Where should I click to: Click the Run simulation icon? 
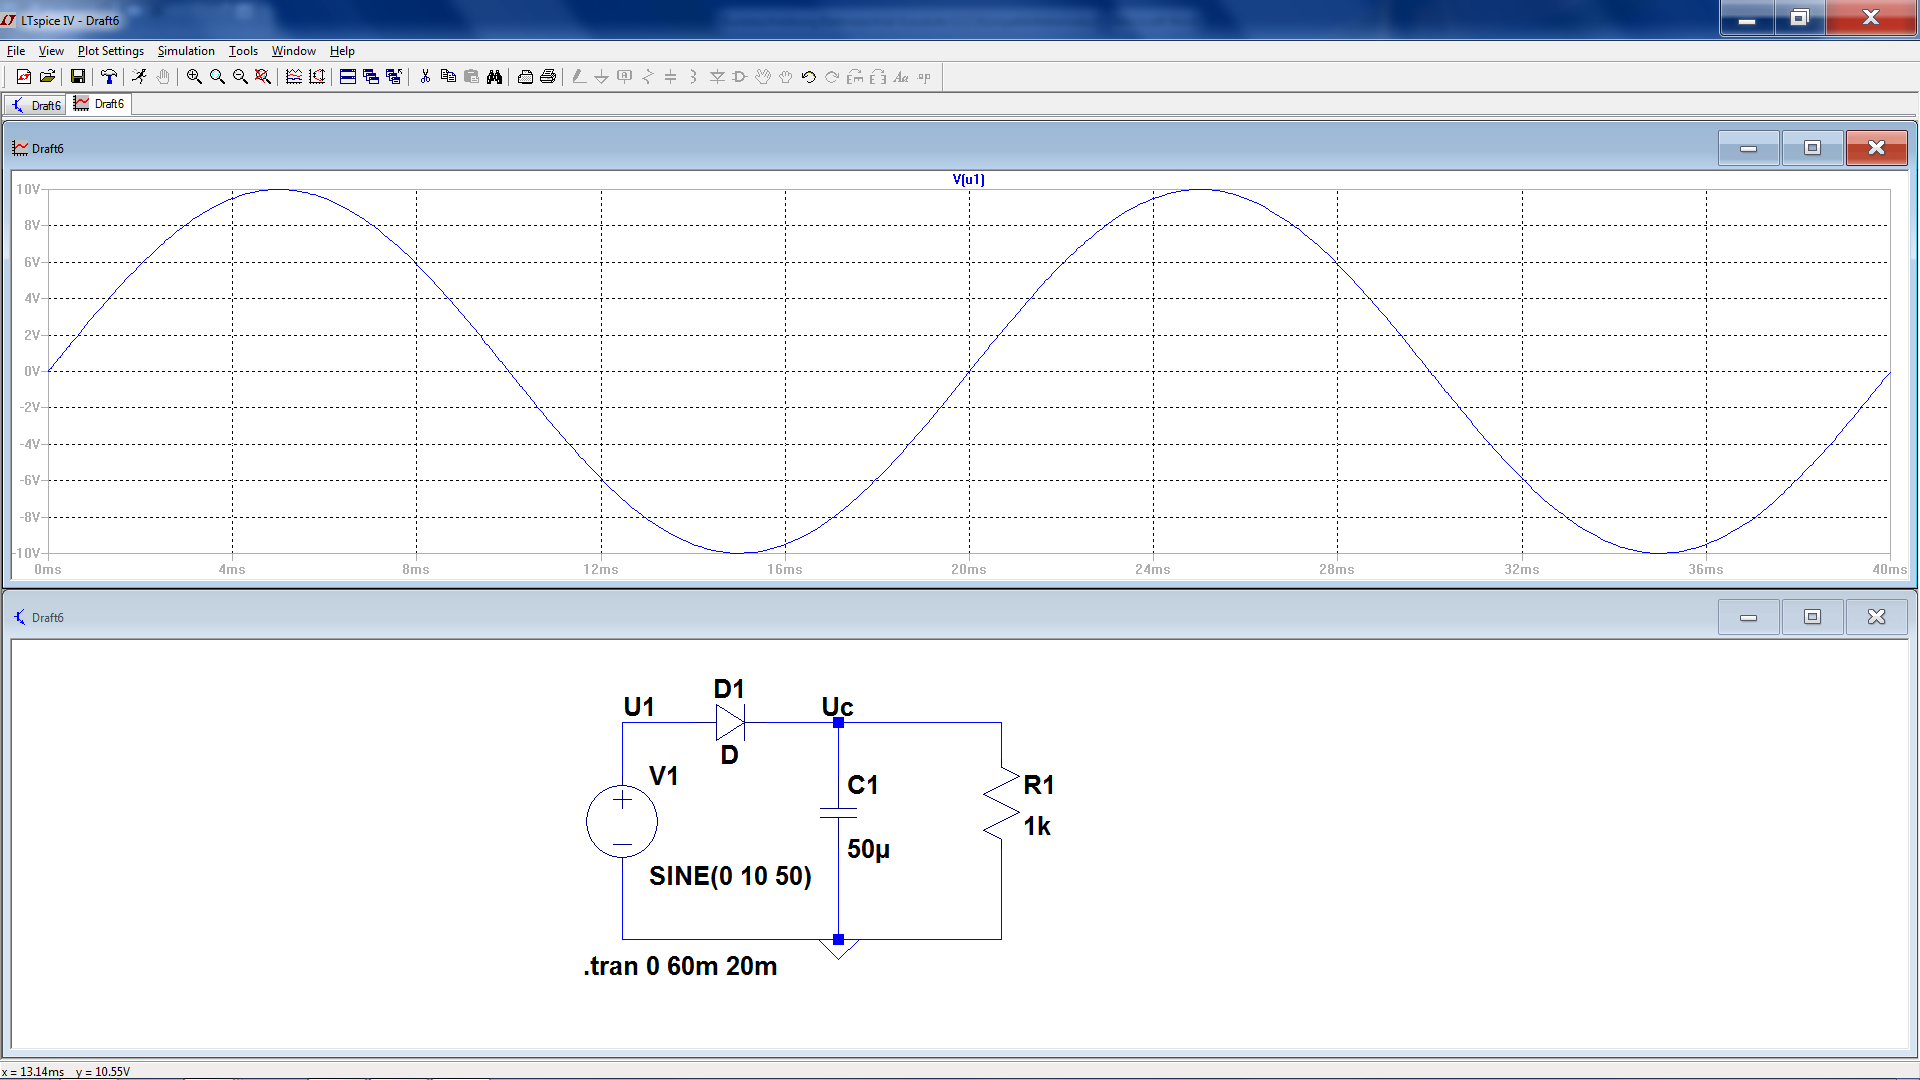tap(139, 77)
